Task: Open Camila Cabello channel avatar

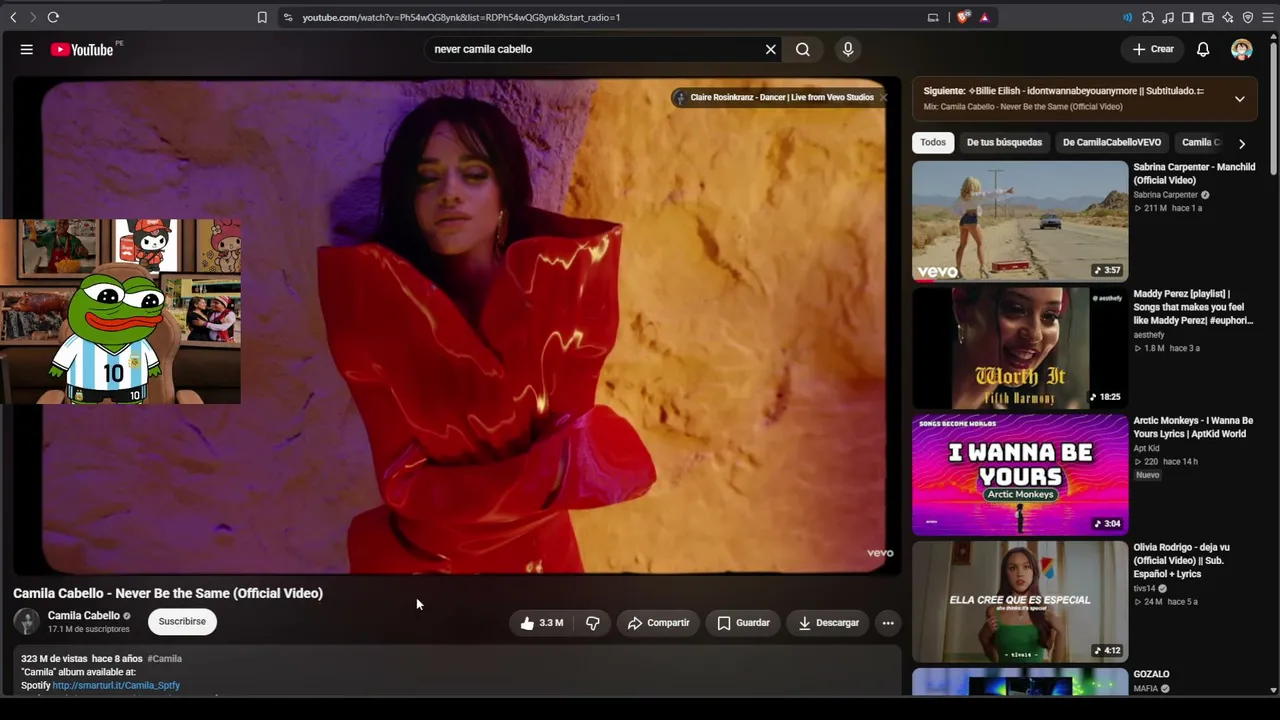Action: (27, 621)
